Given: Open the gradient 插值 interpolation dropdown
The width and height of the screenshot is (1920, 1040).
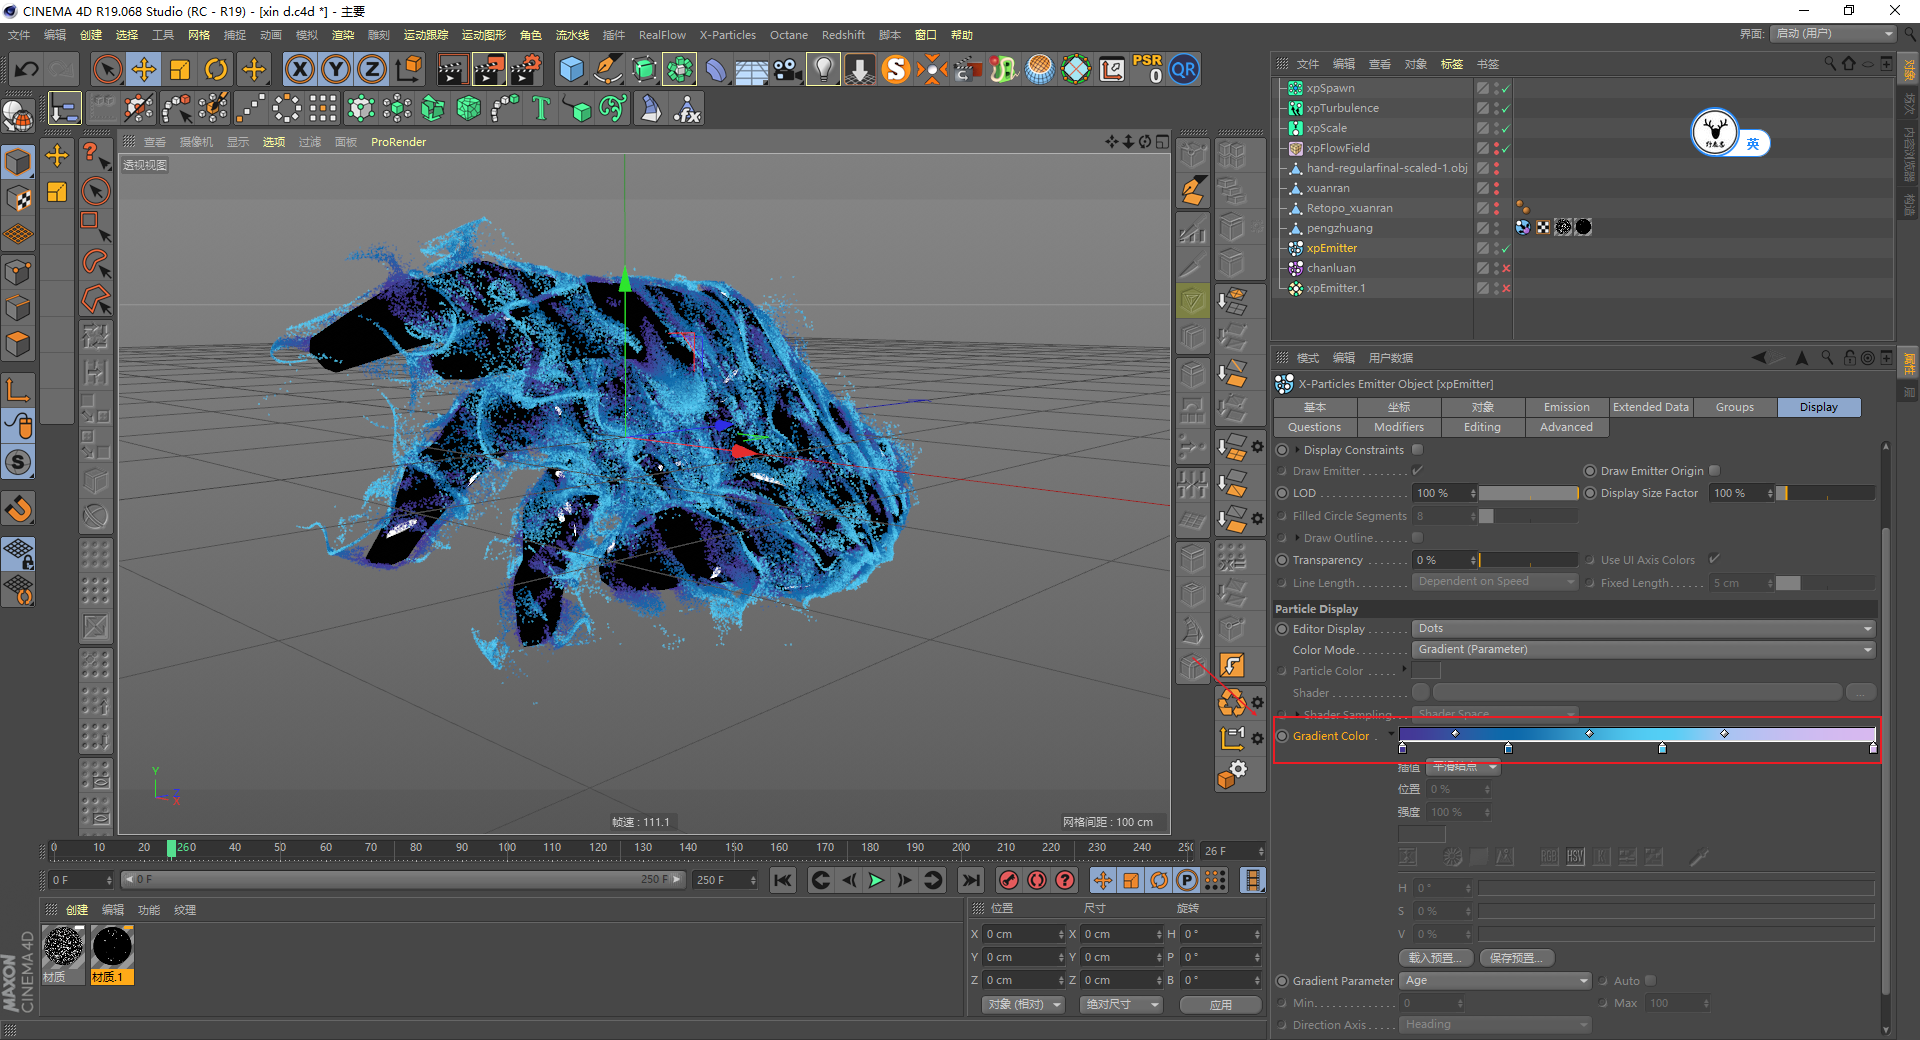Looking at the screenshot, I should (x=1464, y=767).
